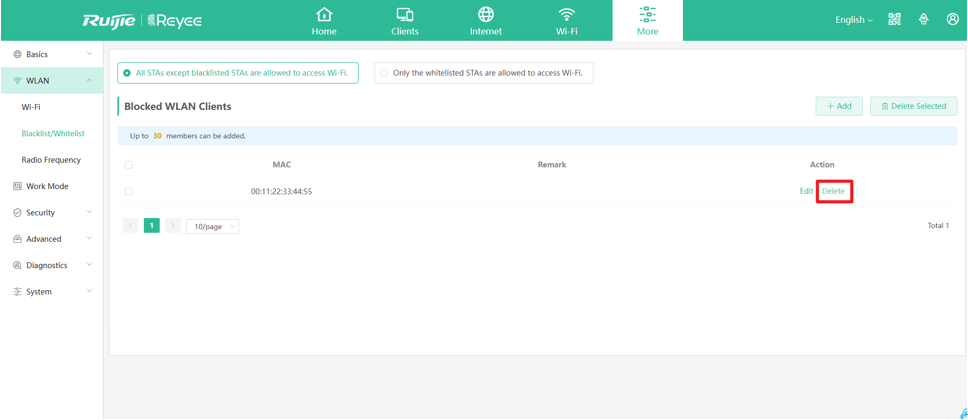This screenshot has width=968, height=420.
Task: Select the blacklist mode radio option
Action: 127,73
